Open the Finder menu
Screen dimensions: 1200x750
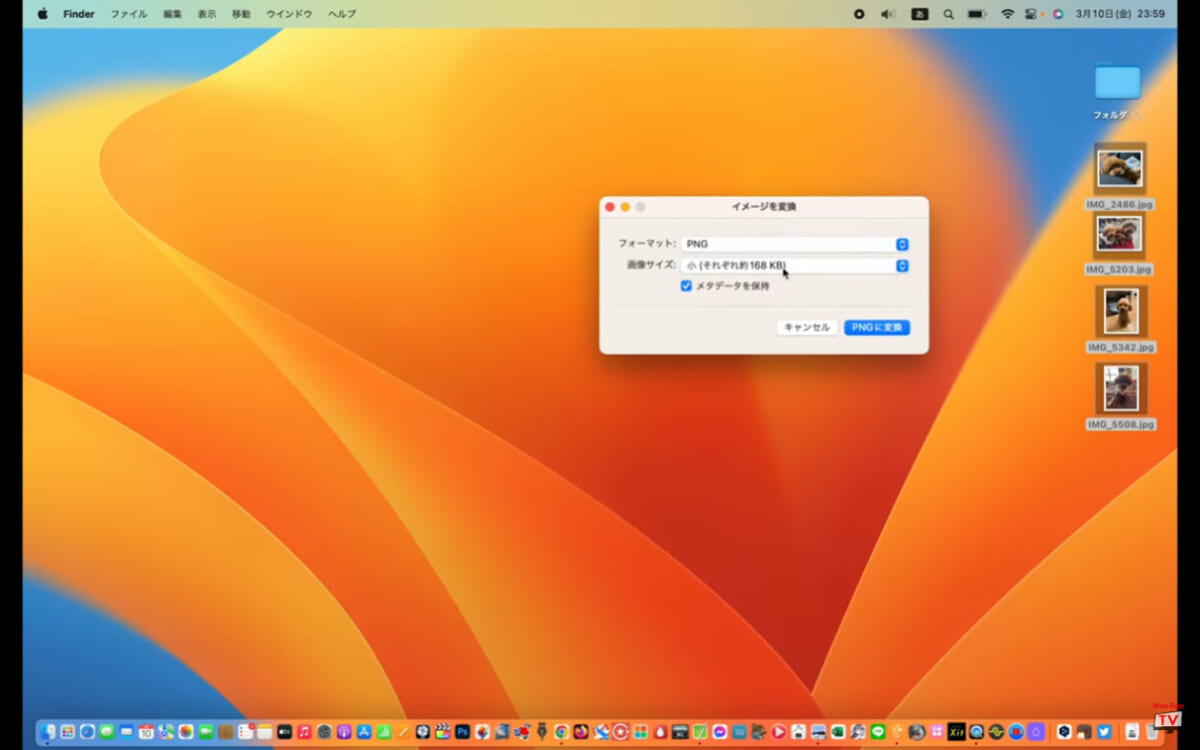pos(79,14)
